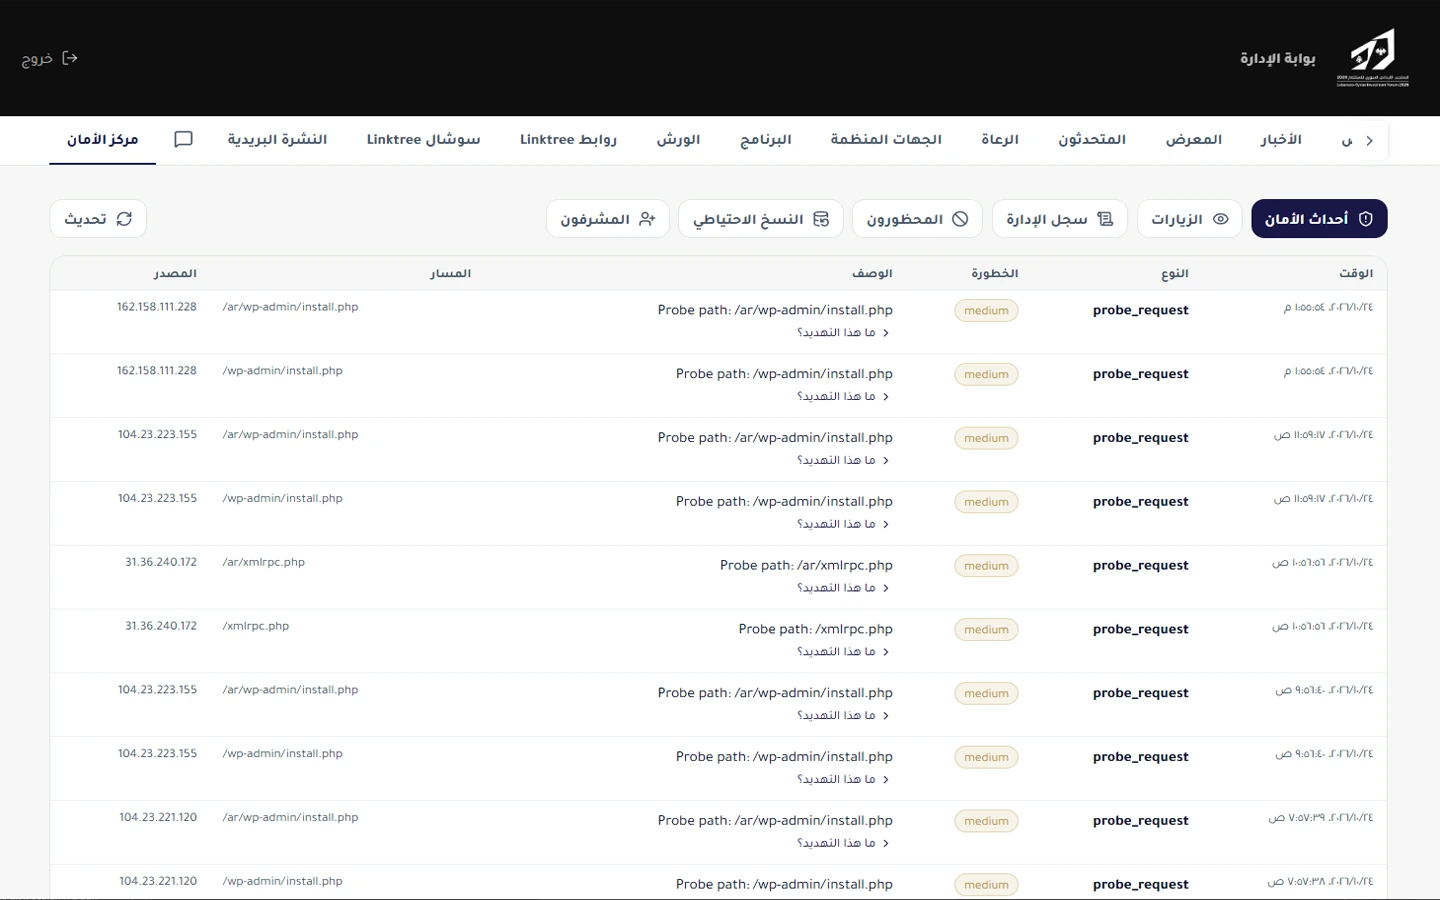Click the الوقت column header

click(x=1356, y=273)
